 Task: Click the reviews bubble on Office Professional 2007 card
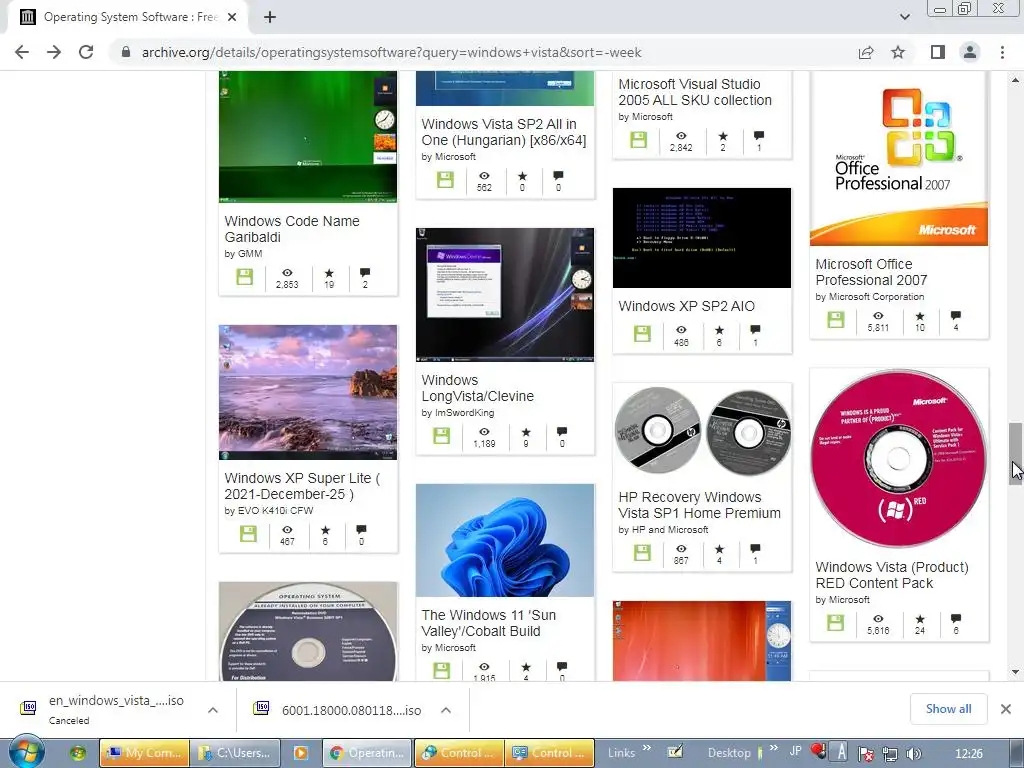click(x=955, y=315)
